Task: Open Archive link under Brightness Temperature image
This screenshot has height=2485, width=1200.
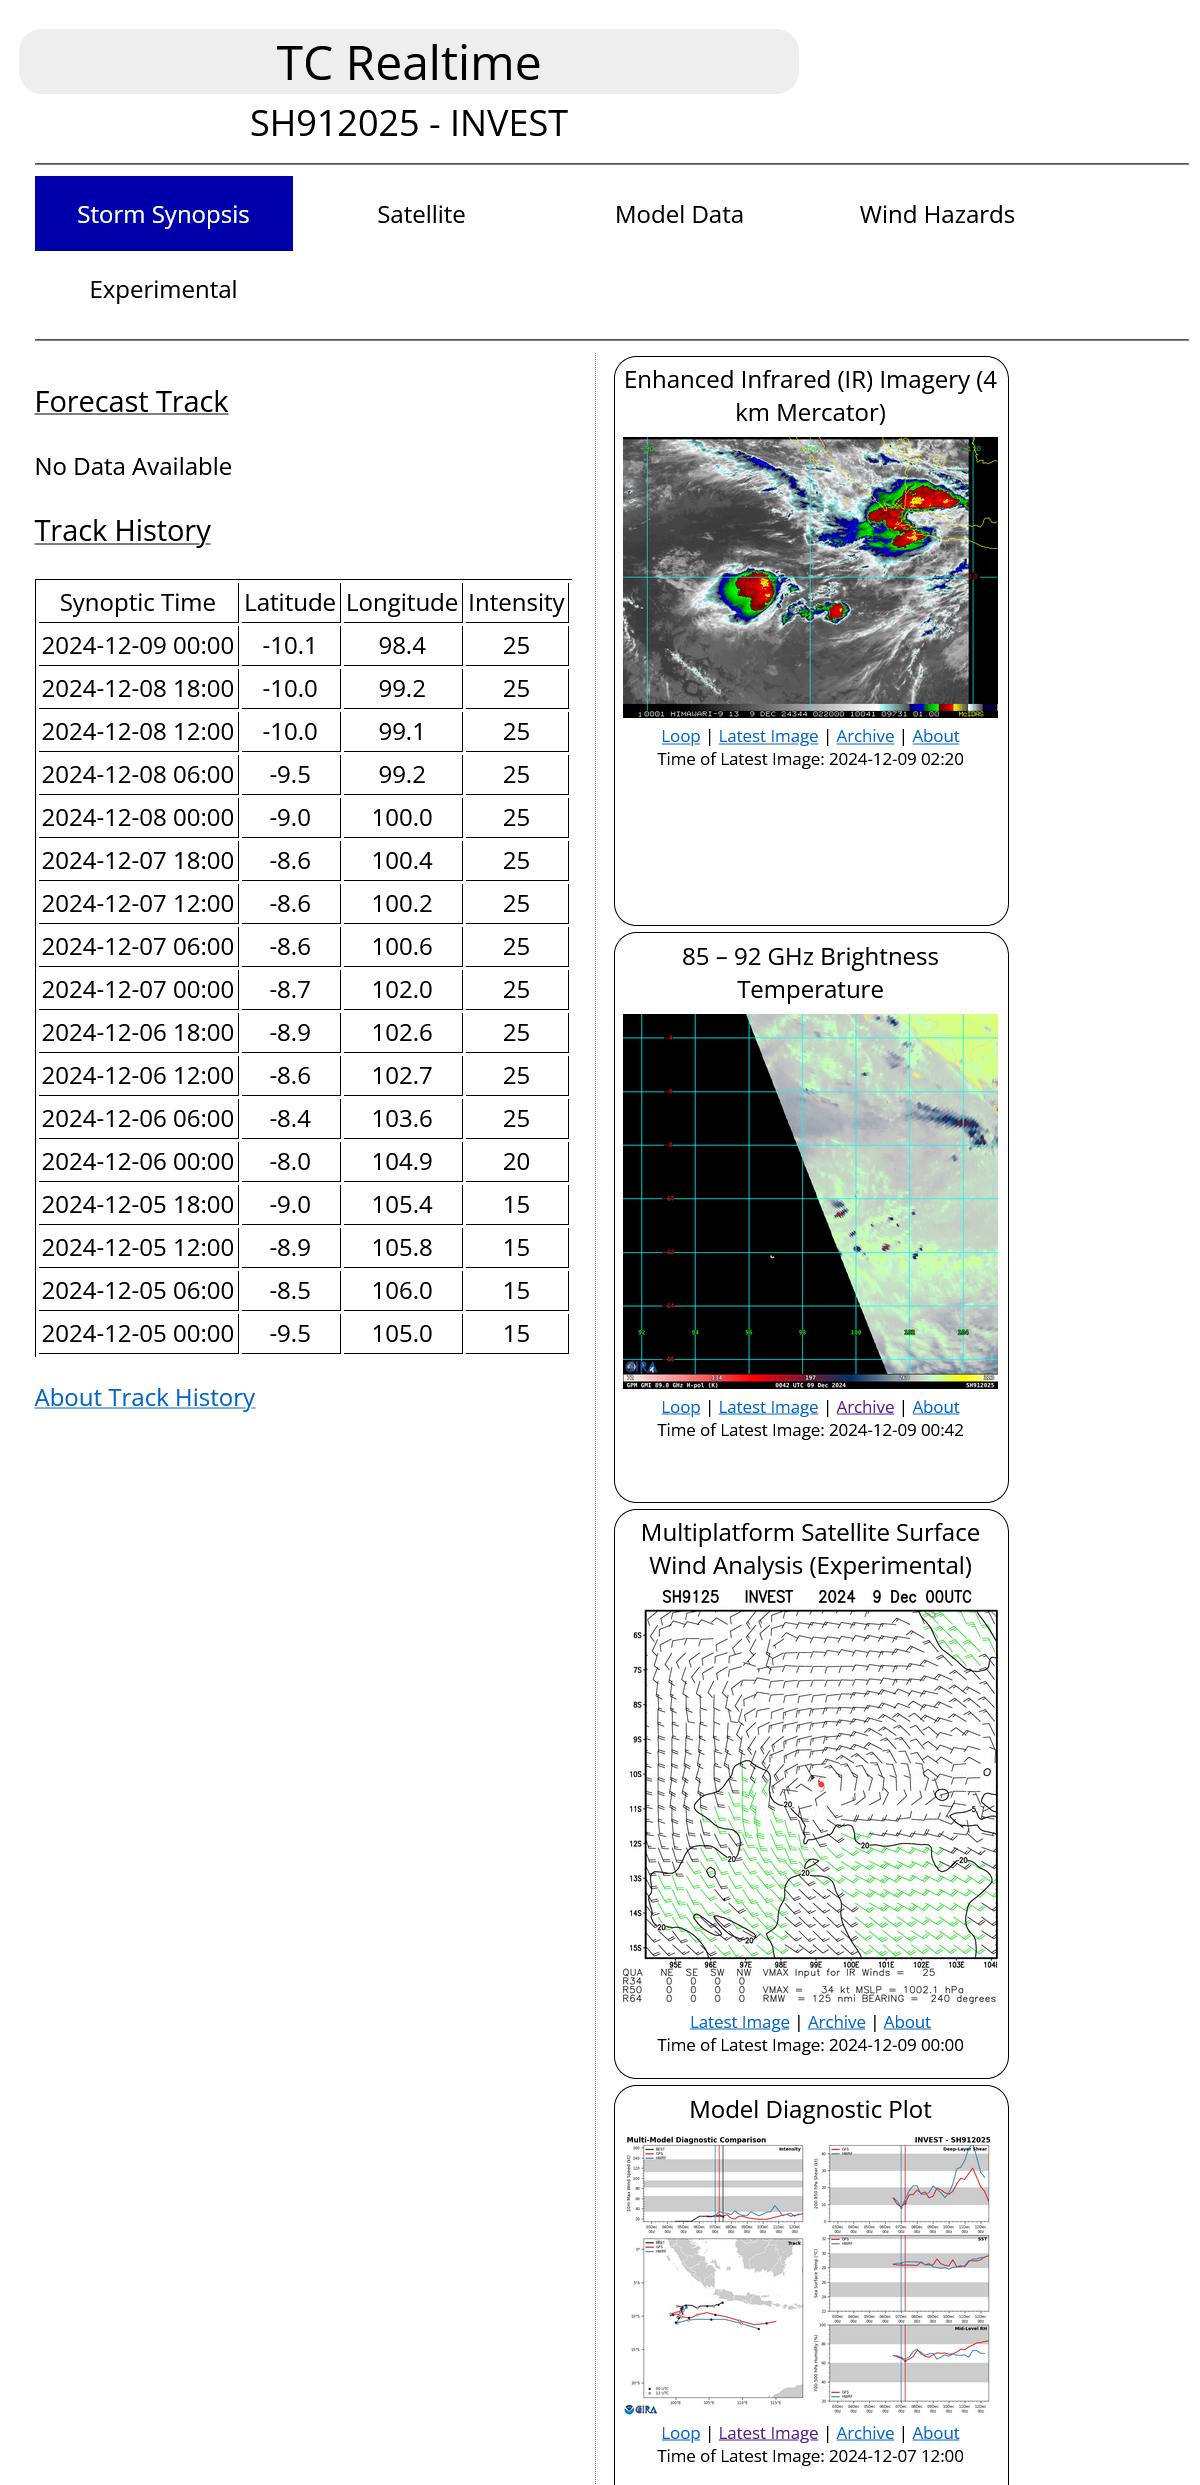Action: pyautogui.click(x=865, y=1407)
